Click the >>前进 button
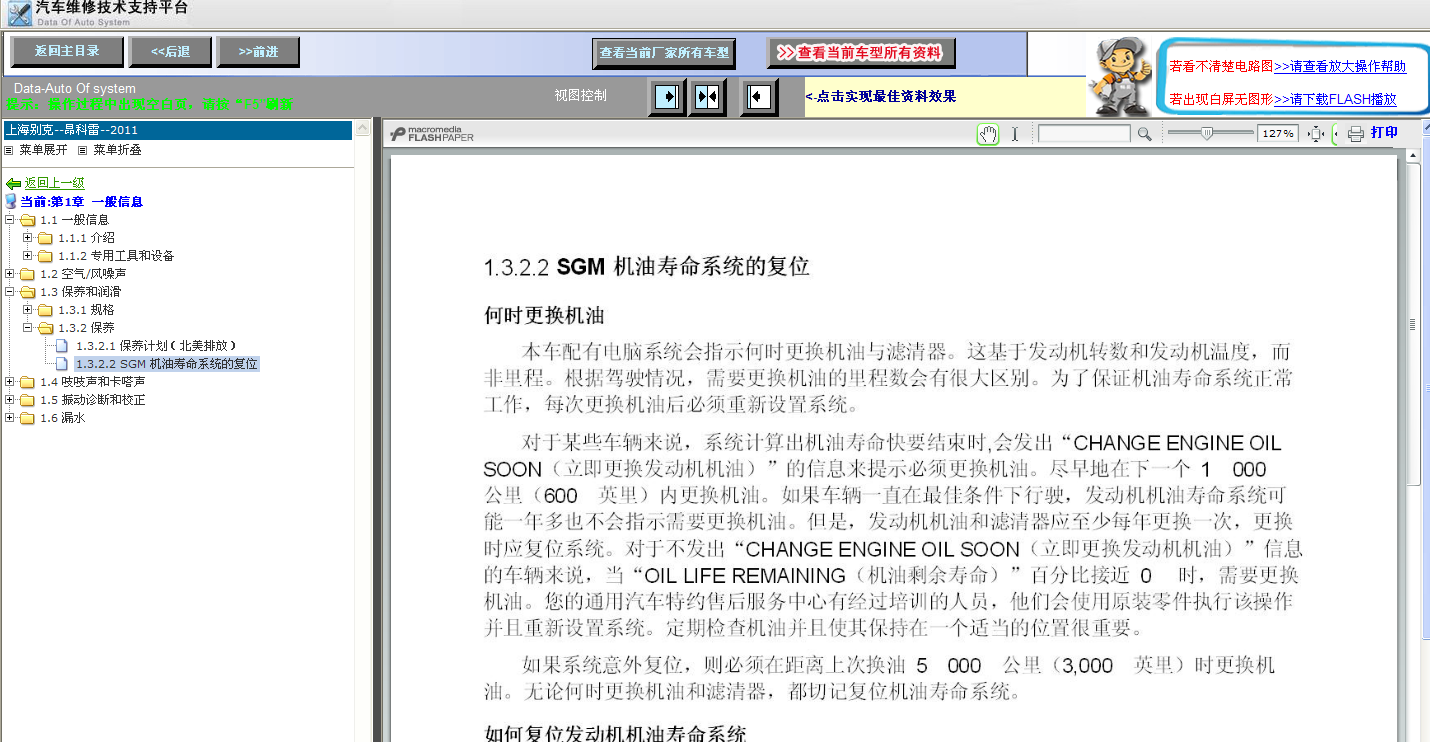Screen dimensions: 1430x742 [258, 51]
